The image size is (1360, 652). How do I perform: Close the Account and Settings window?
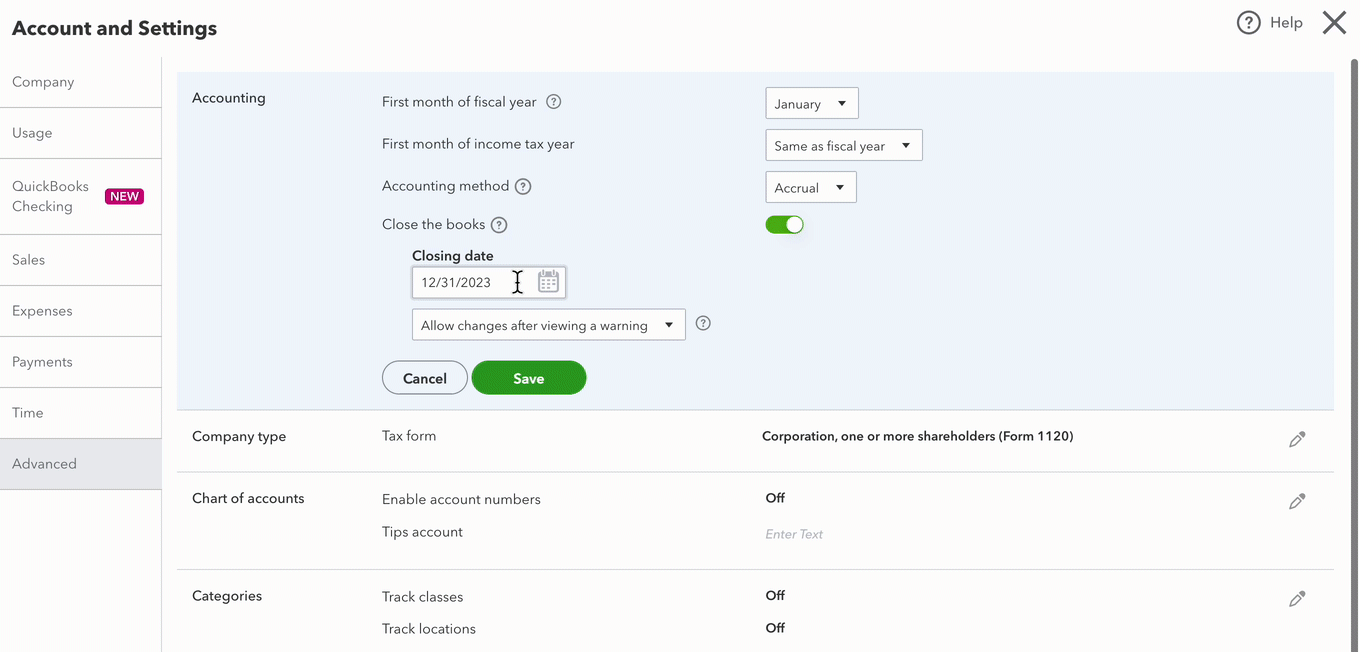(1334, 23)
